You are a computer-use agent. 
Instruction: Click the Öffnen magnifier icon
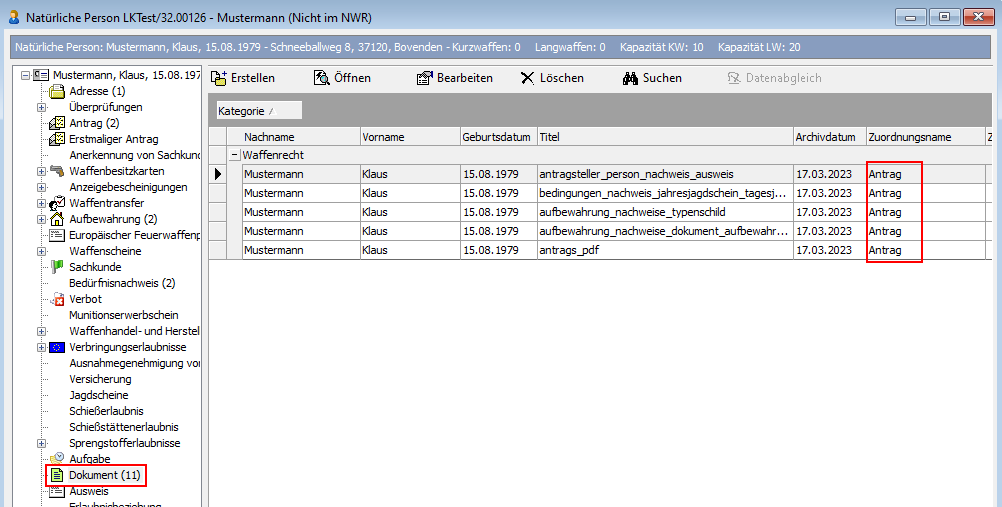pos(322,78)
